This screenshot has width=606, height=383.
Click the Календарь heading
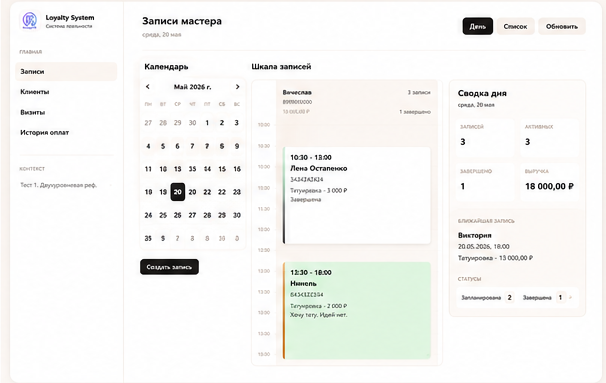tap(166, 66)
